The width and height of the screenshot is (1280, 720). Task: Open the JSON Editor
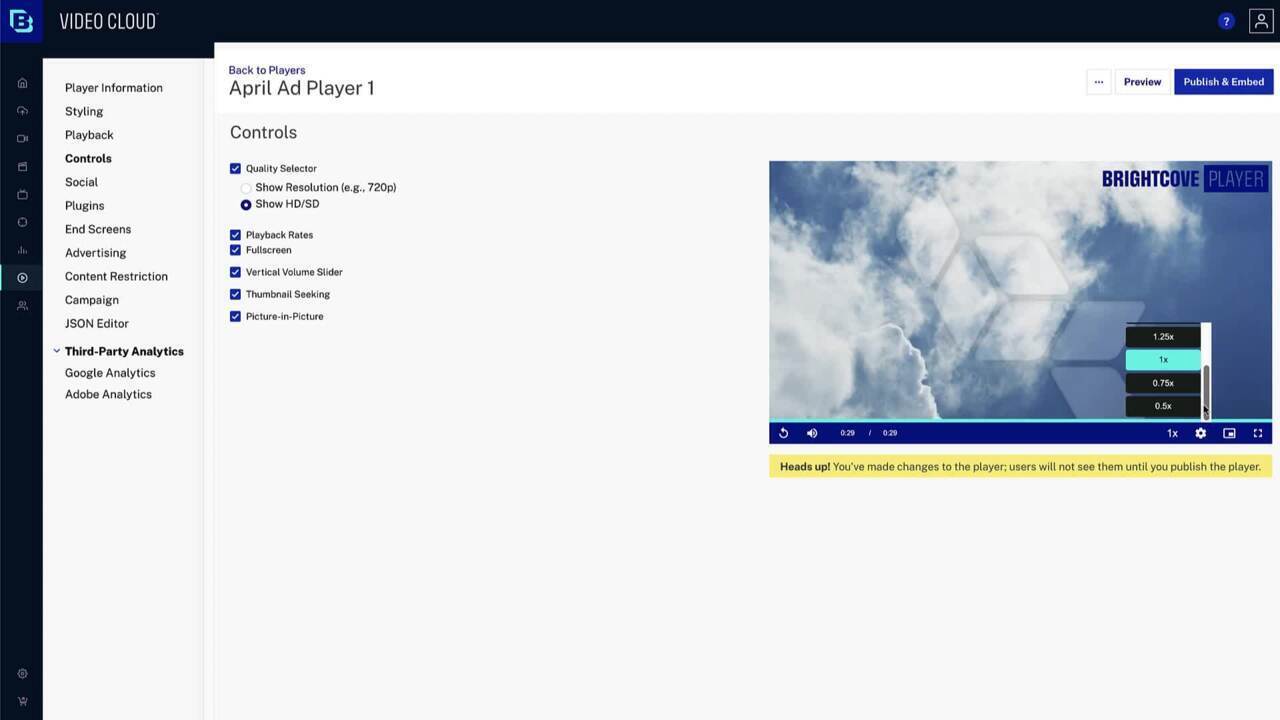coord(97,324)
